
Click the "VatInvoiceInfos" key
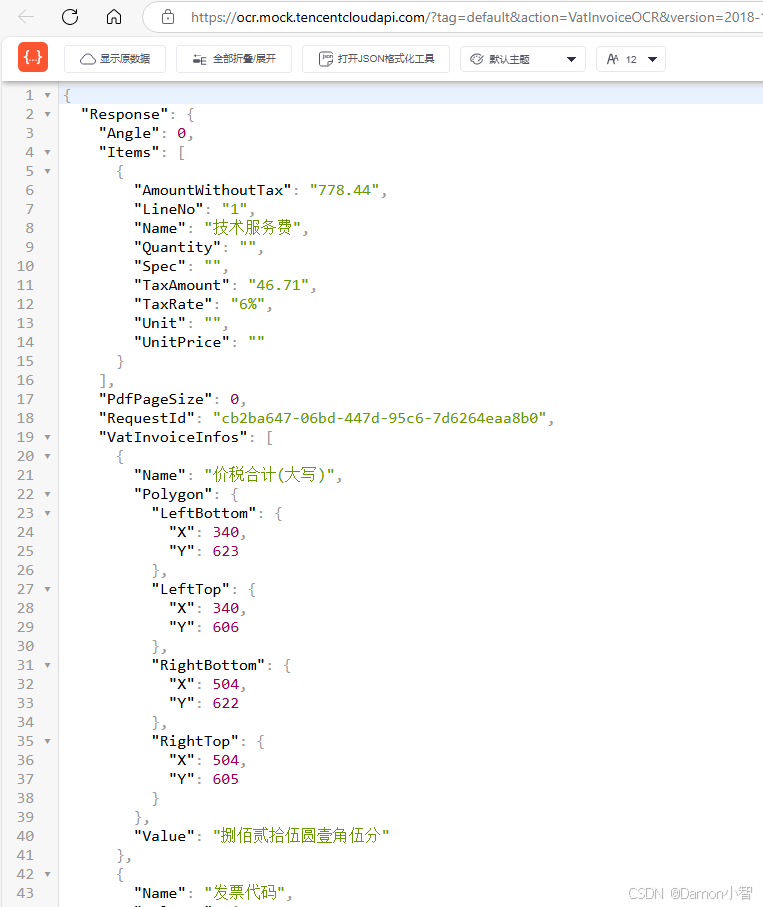(x=173, y=437)
